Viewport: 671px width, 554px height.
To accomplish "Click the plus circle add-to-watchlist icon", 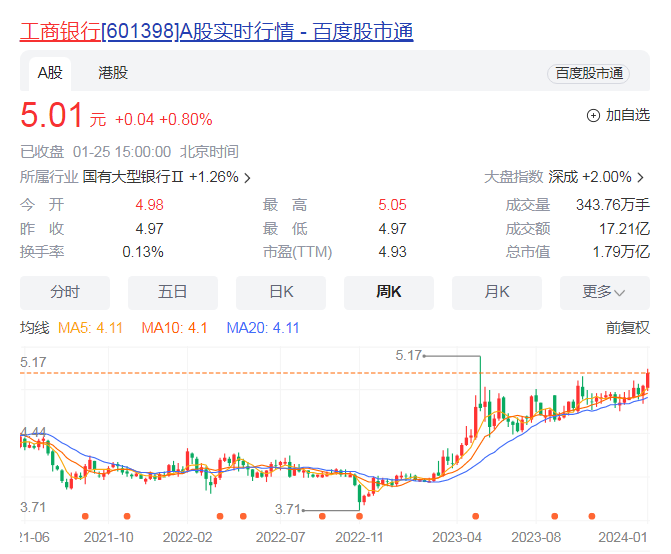I will click(593, 116).
